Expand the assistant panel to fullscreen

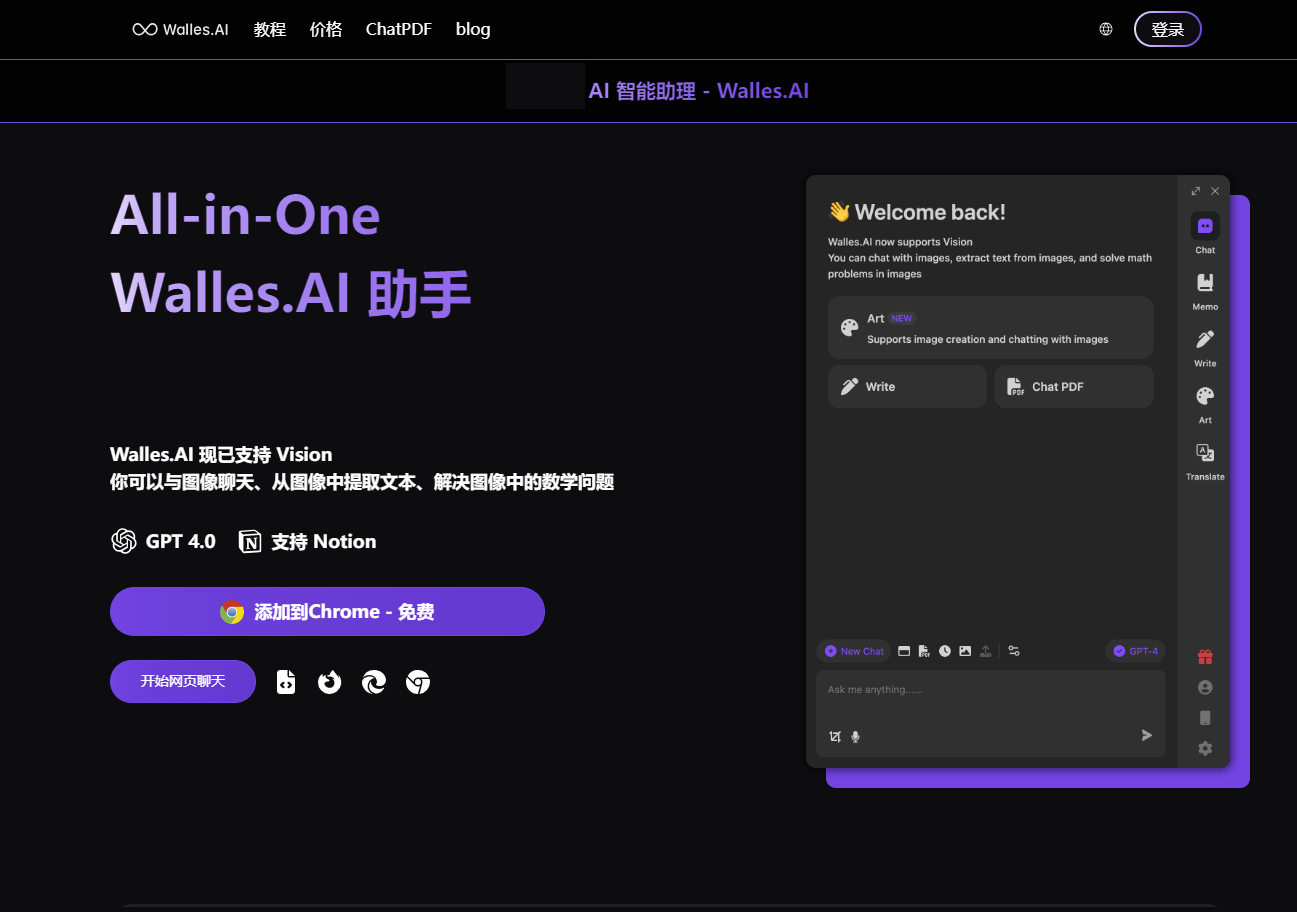tap(1196, 191)
